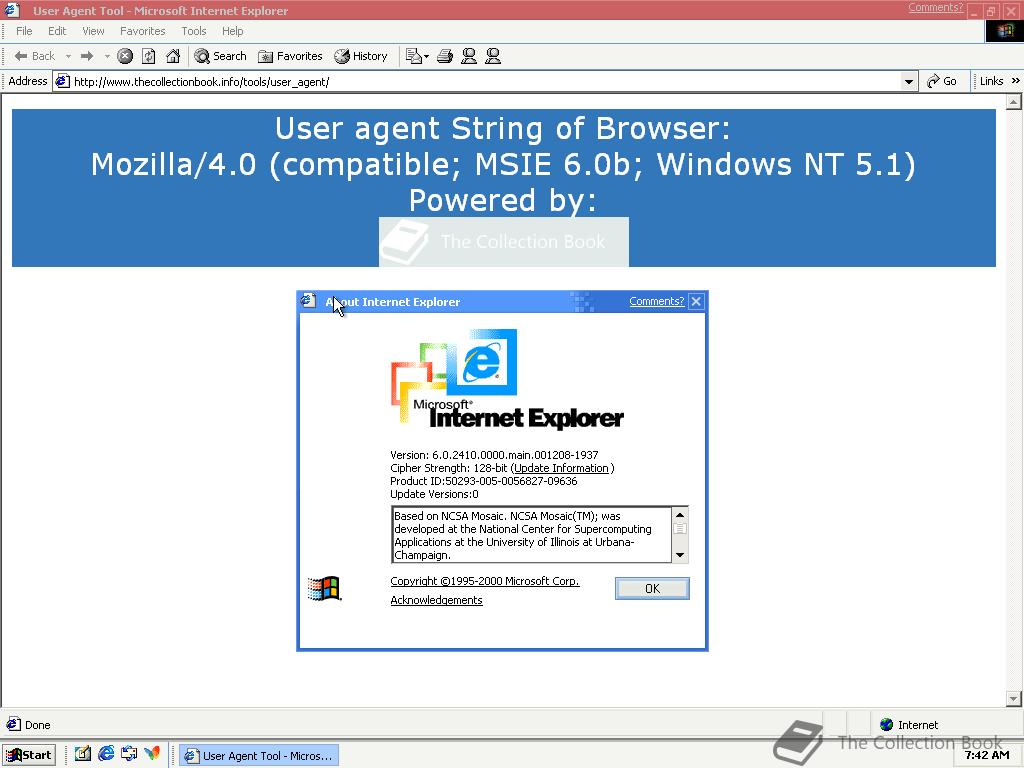Click the Update Information link
Viewport: 1024px width, 768px height.
coord(562,468)
